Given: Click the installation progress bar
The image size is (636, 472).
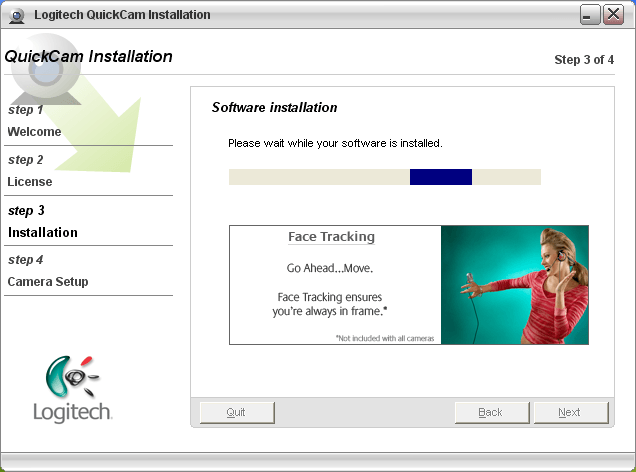Looking at the screenshot, I should 385,177.
